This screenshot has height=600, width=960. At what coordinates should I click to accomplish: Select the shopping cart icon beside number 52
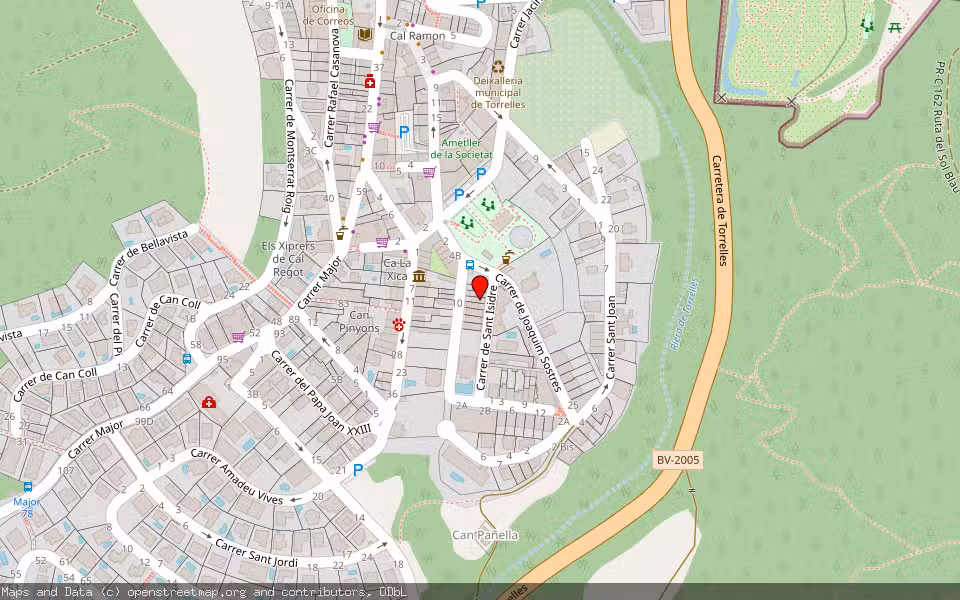238,336
